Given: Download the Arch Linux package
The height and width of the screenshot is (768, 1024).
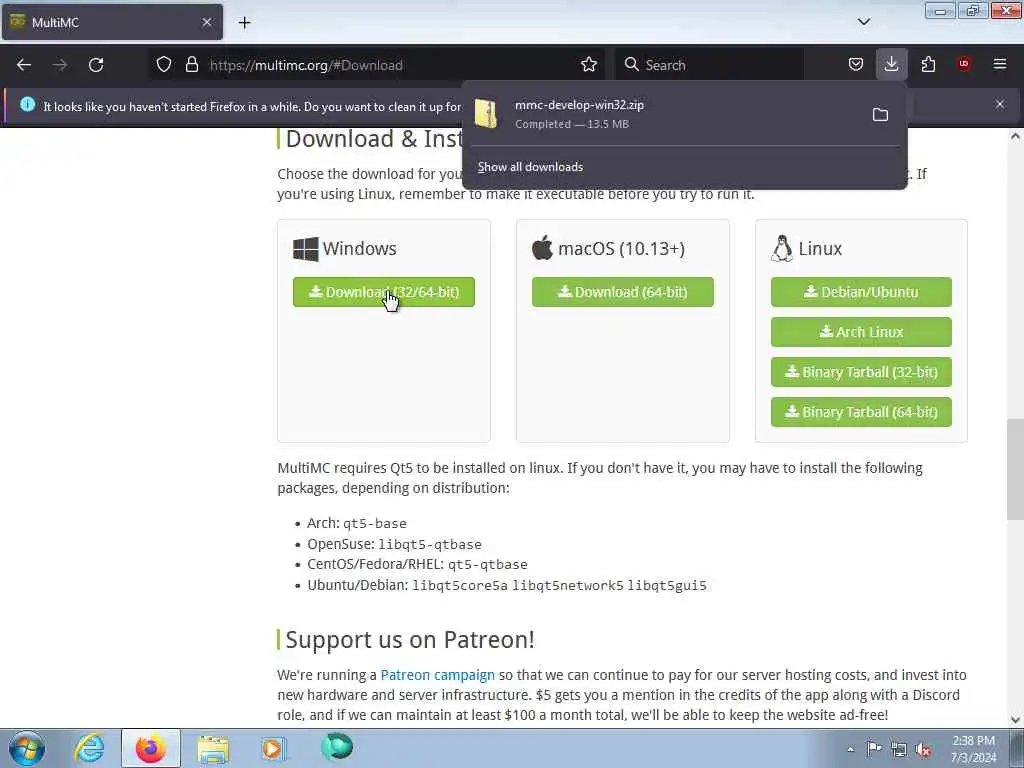Looking at the screenshot, I should [861, 332].
